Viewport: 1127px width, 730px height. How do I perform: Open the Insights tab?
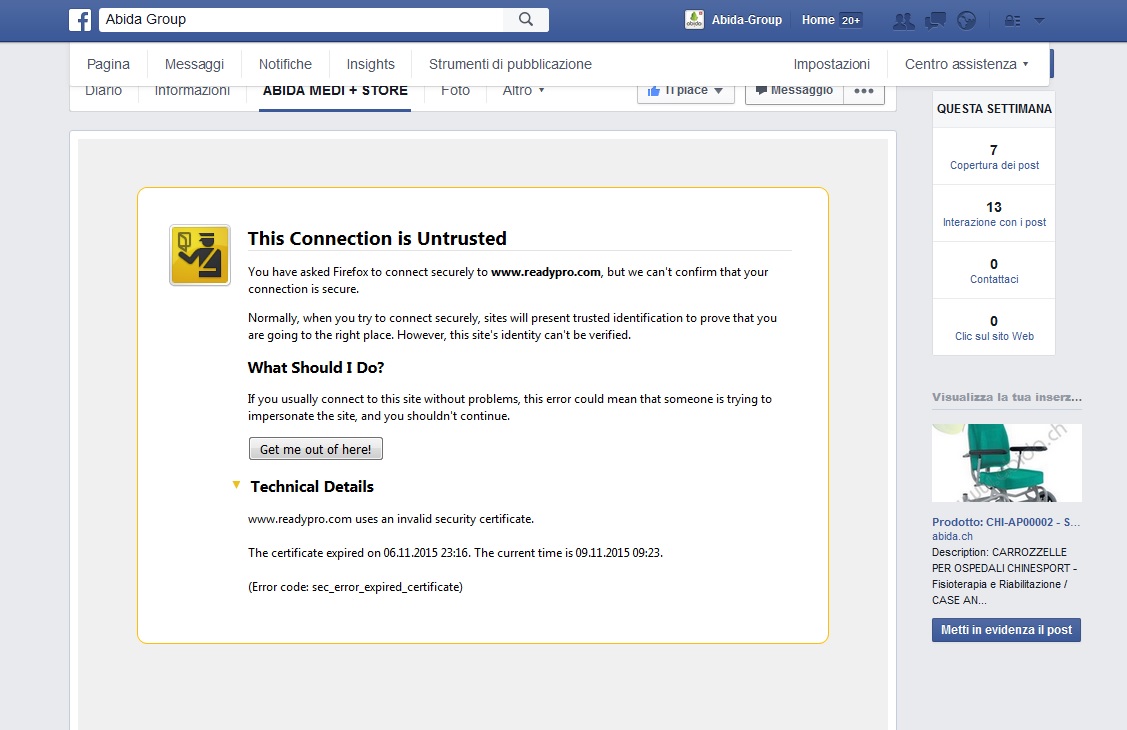click(x=371, y=64)
